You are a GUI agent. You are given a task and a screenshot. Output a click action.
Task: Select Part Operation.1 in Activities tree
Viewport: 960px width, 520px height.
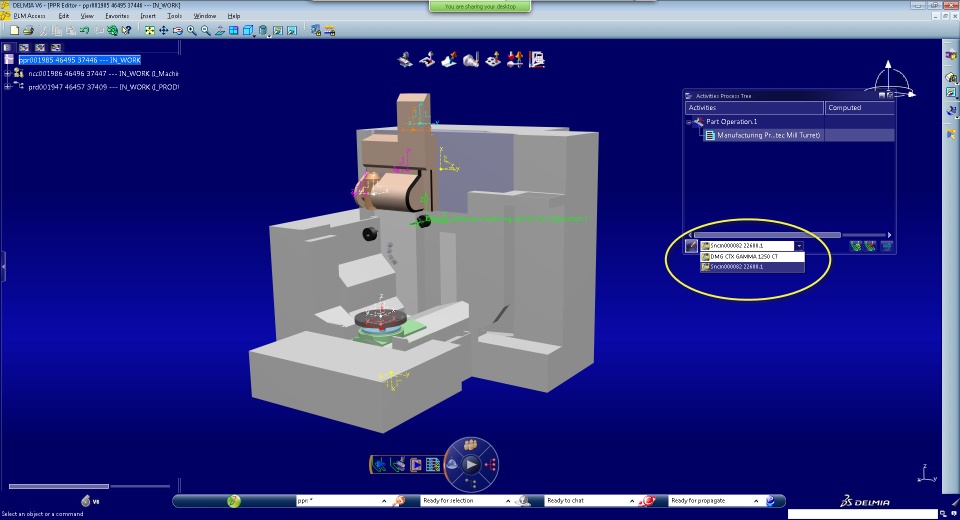coord(731,121)
